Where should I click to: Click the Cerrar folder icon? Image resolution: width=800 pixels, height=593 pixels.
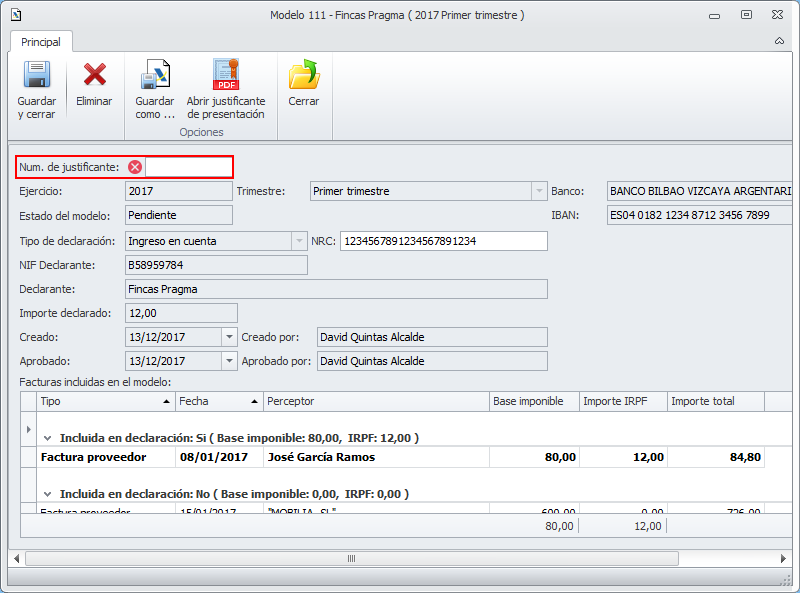pos(303,76)
